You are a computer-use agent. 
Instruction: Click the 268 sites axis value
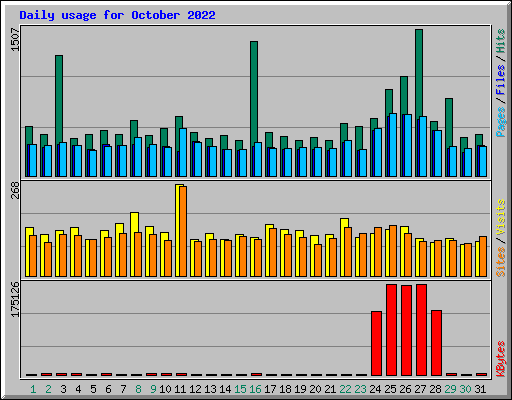[16, 190]
